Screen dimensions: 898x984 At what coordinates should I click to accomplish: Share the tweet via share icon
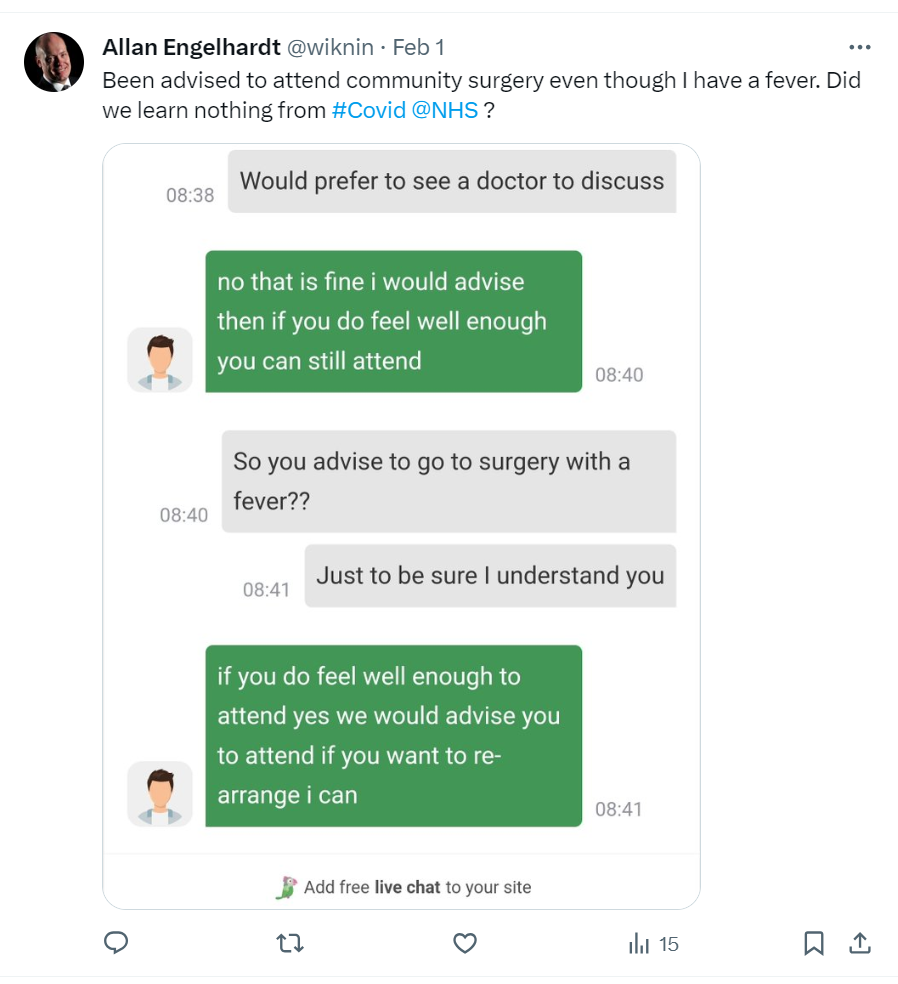click(859, 943)
